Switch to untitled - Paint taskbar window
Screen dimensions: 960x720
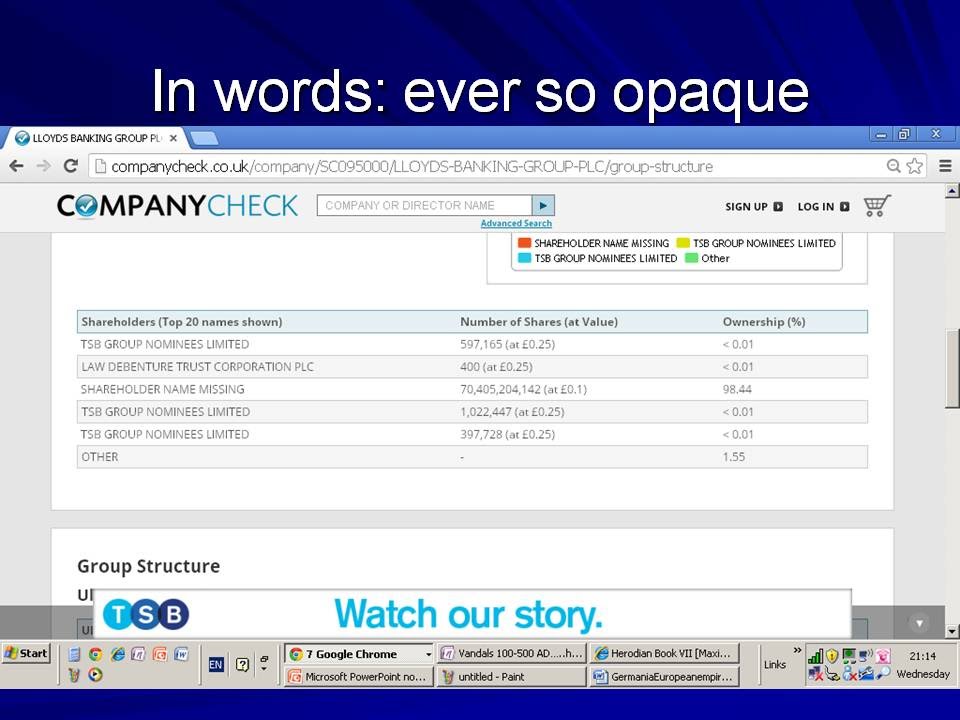coord(511,677)
